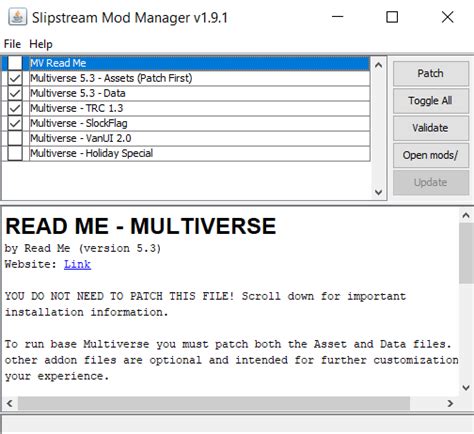Image resolution: width=474 pixels, height=434 pixels.
Task: Minimize the Slipstream Mod Manager window
Action: [338, 17]
